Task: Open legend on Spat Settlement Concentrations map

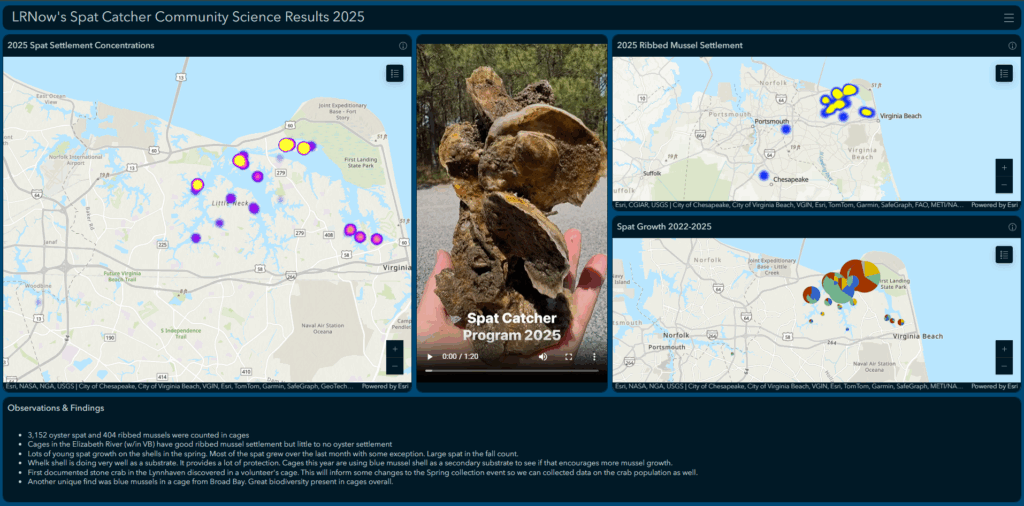Action: [394, 73]
